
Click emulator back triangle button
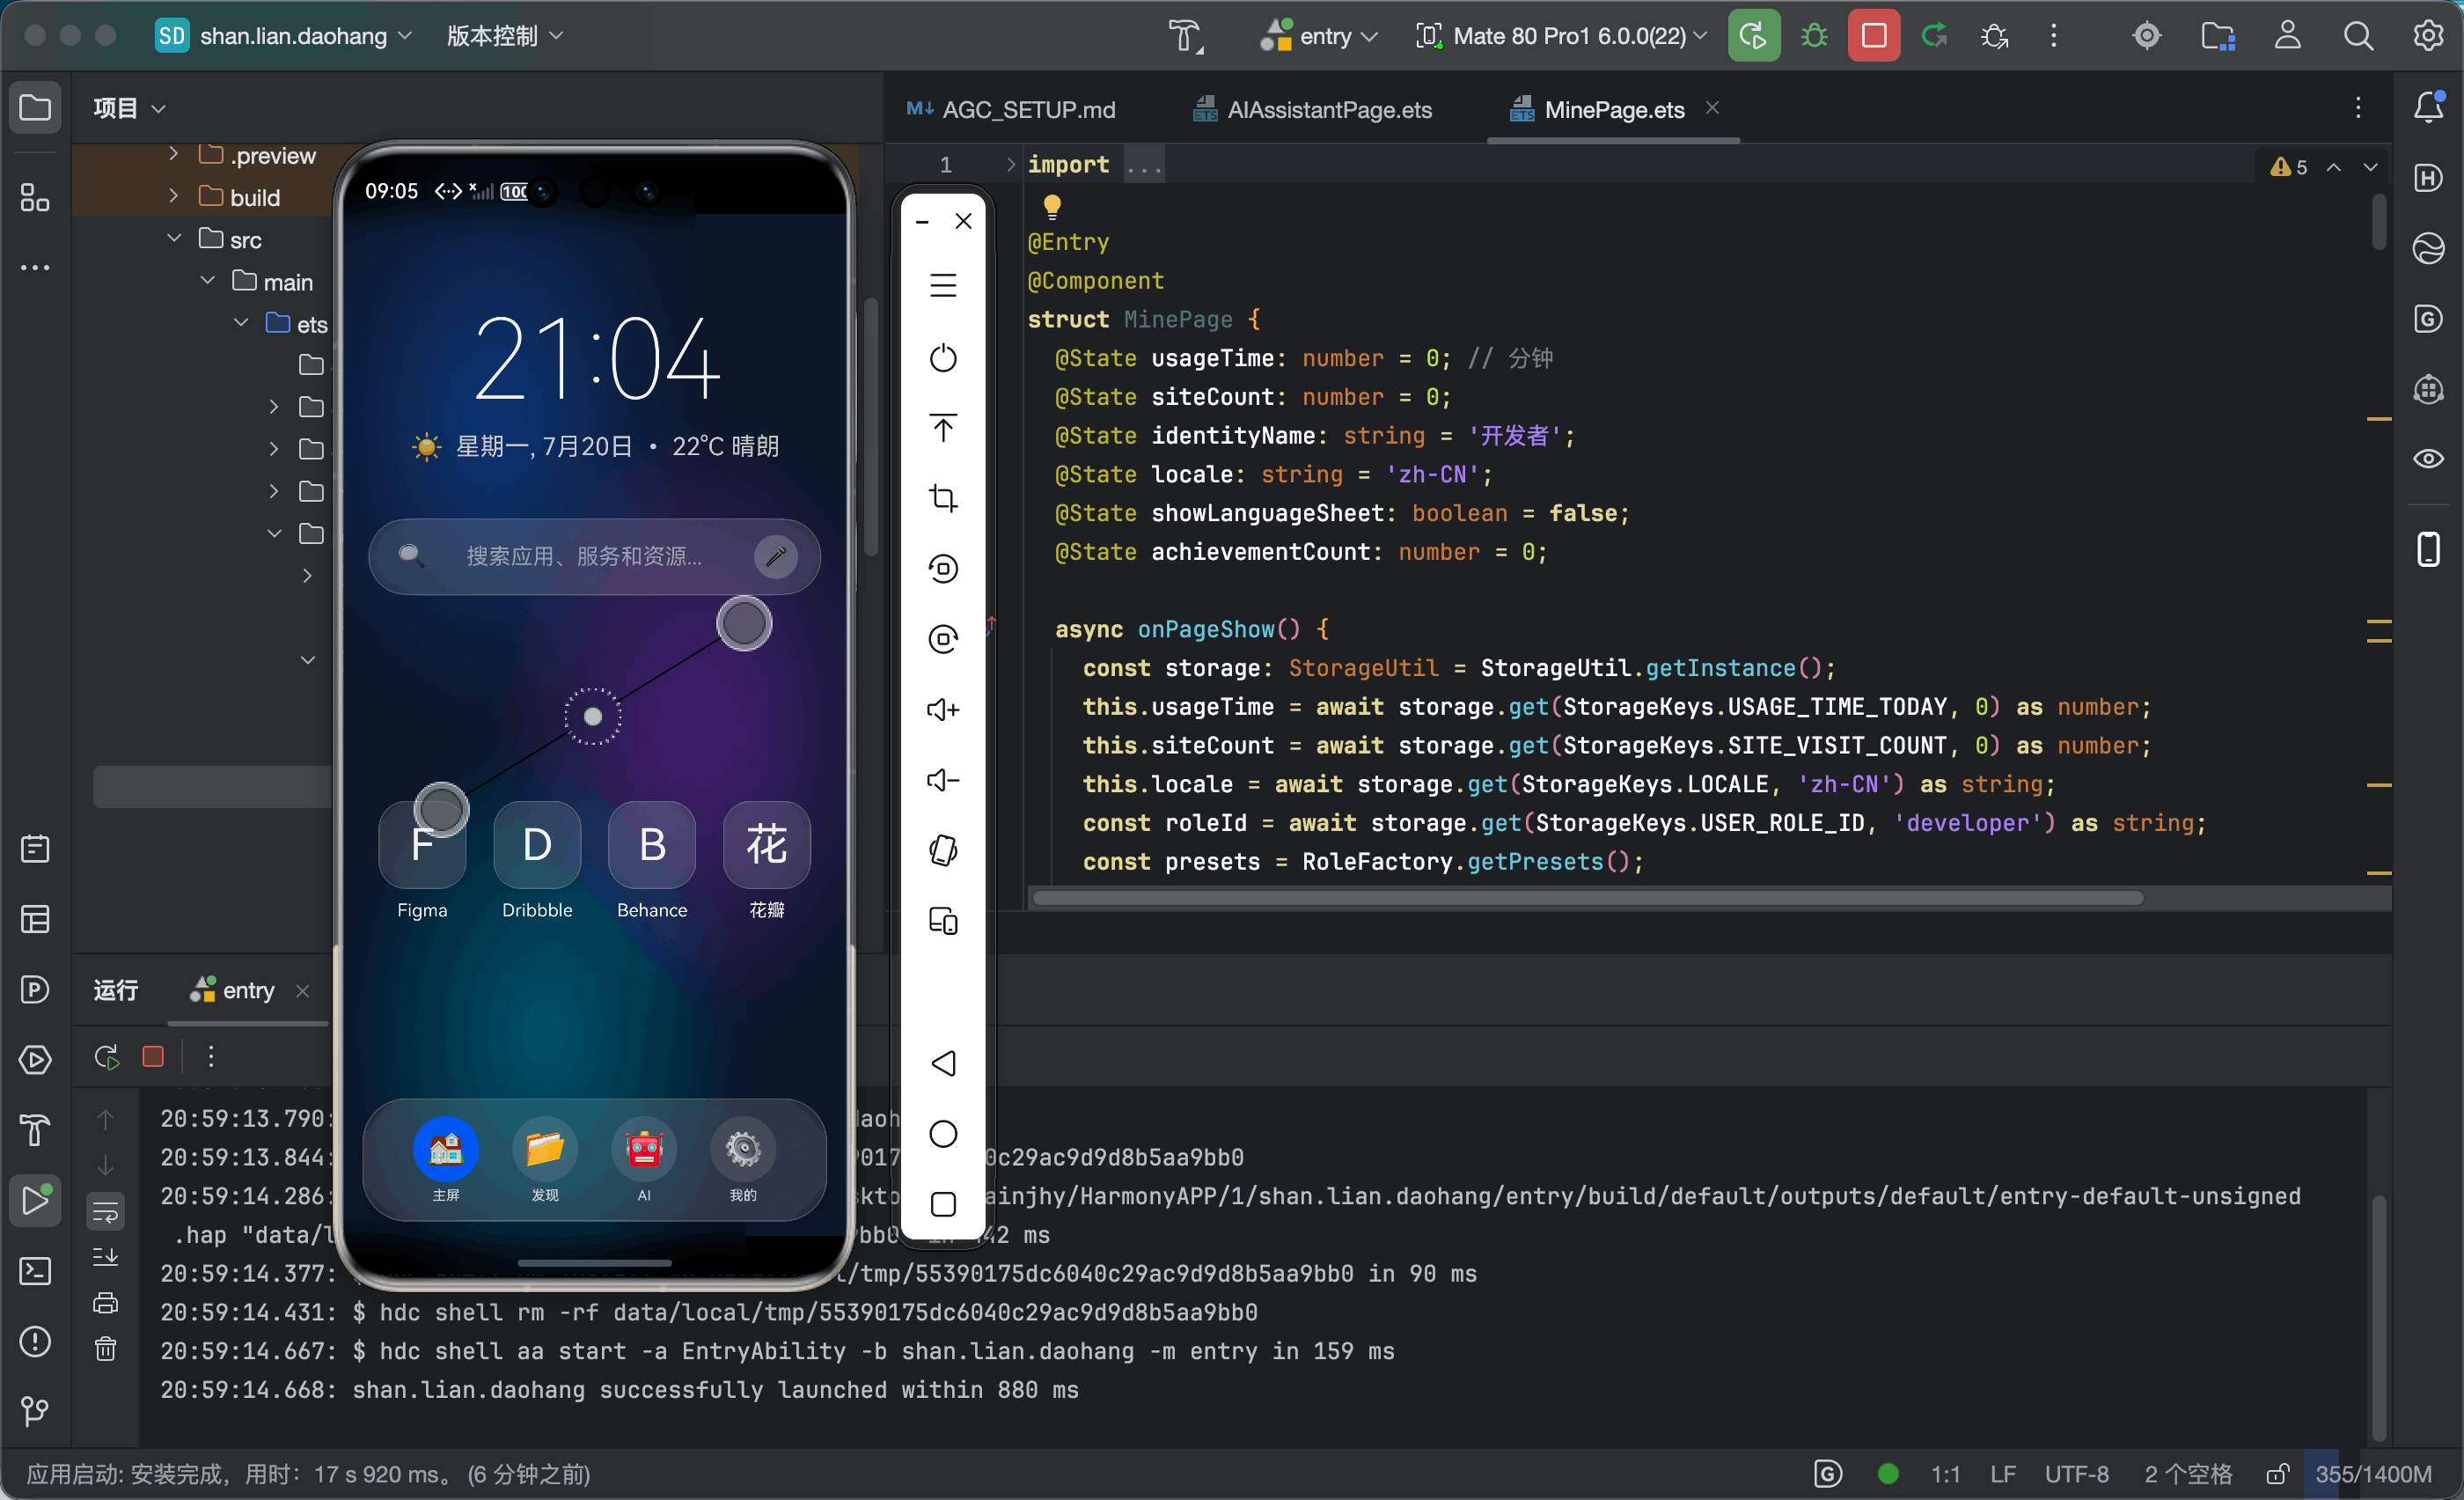[x=943, y=1063]
